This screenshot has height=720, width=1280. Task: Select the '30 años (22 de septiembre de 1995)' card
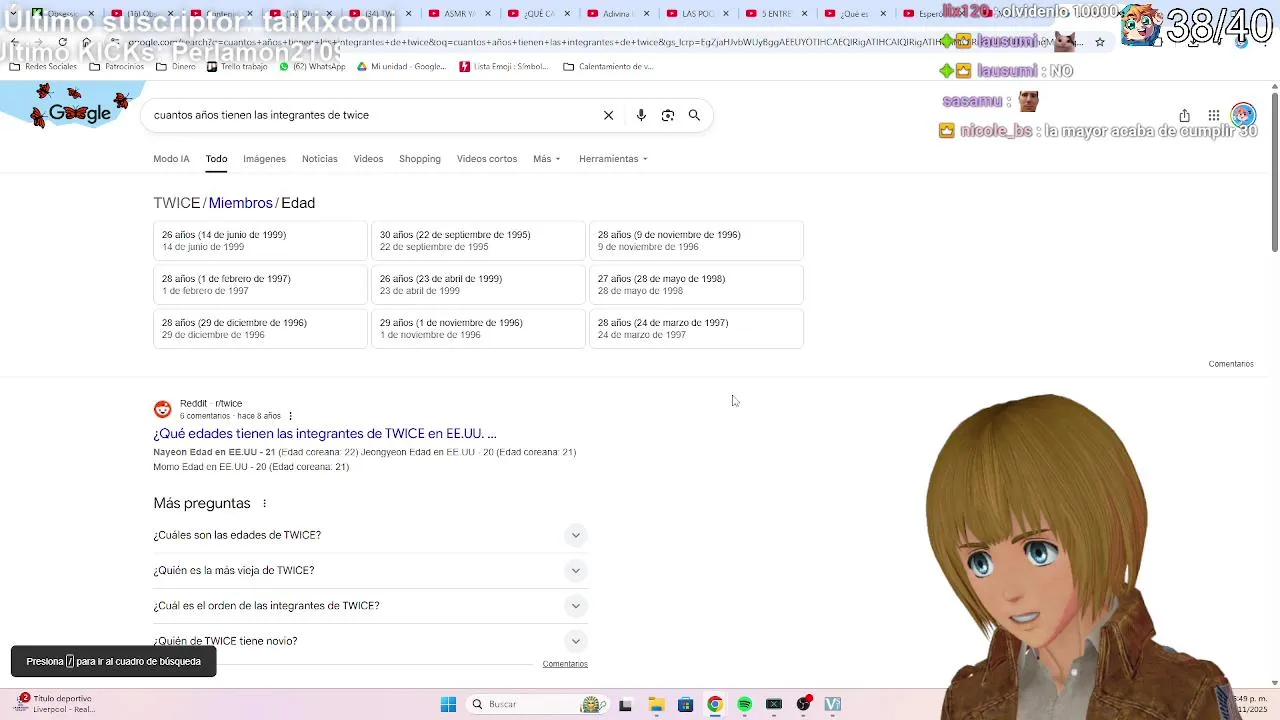coord(478,241)
